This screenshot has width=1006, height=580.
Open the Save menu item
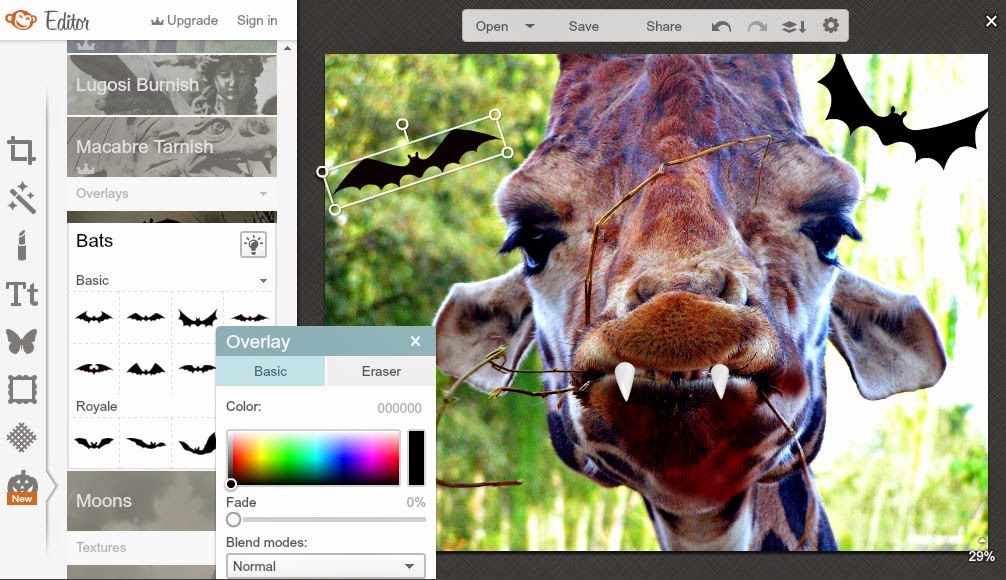coord(583,25)
